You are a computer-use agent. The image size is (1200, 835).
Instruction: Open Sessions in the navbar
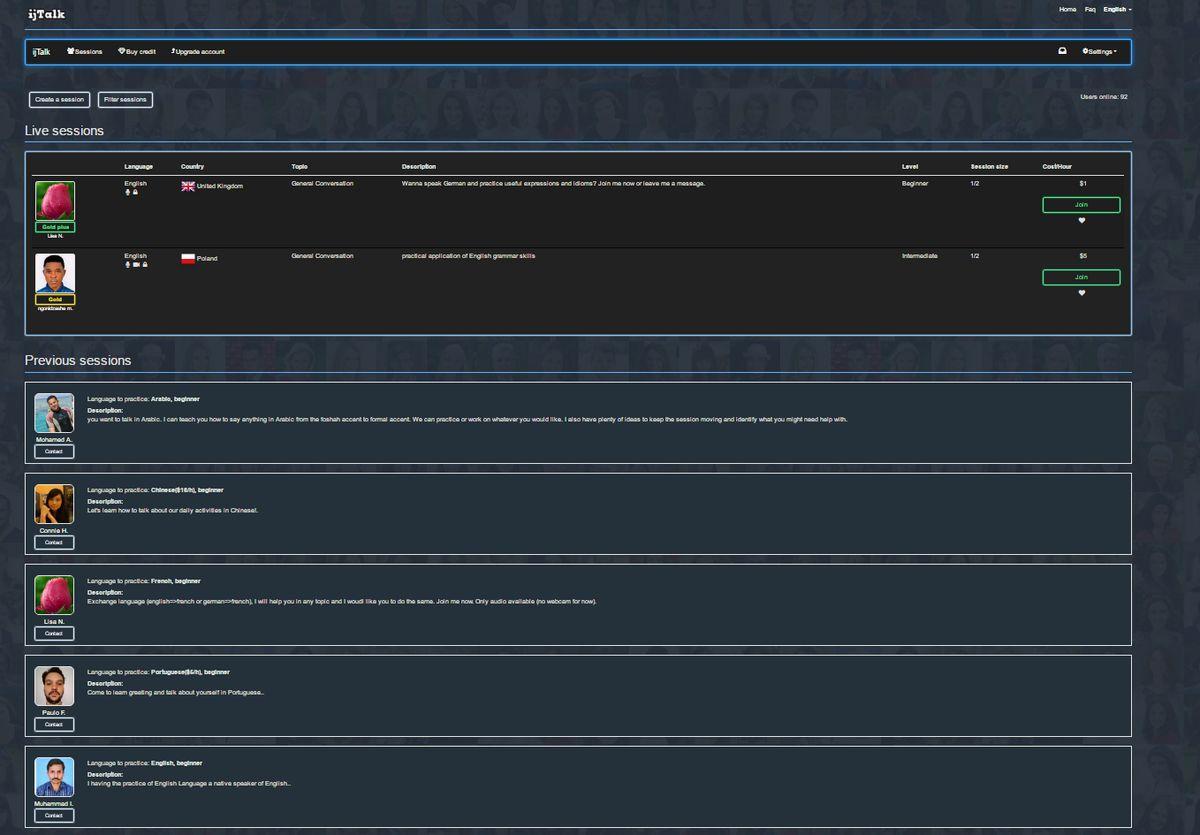coord(85,51)
